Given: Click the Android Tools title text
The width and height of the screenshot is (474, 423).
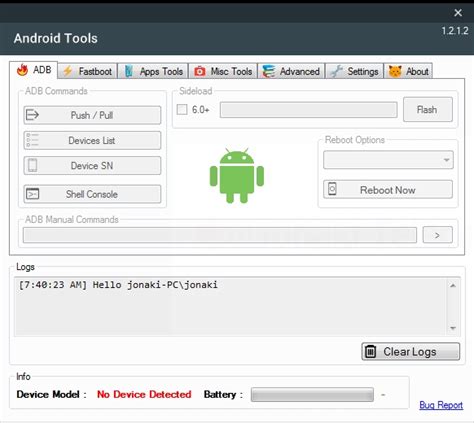Looking at the screenshot, I should tap(56, 38).
